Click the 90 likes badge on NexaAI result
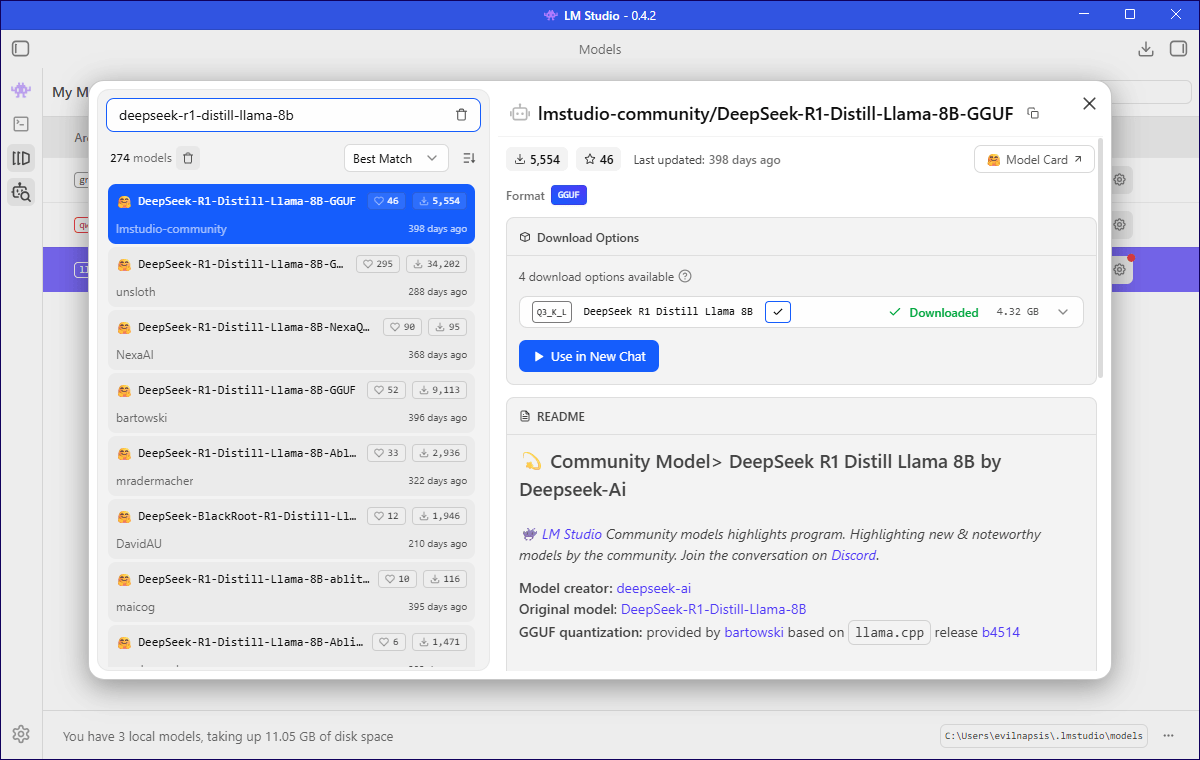This screenshot has width=1200, height=760. pos(403,327)
